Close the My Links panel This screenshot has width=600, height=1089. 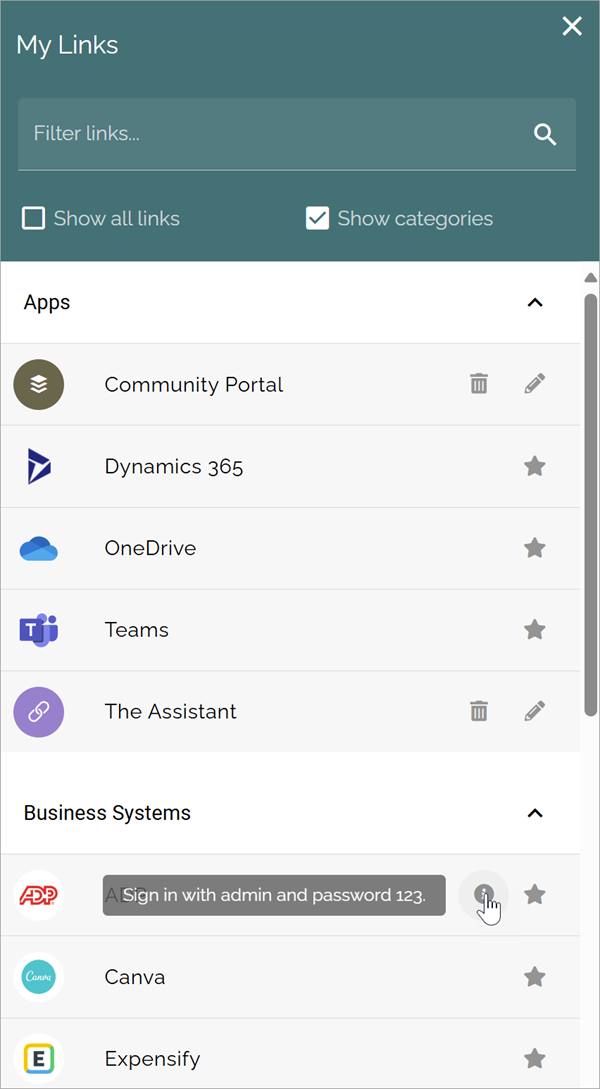(572, 26)
